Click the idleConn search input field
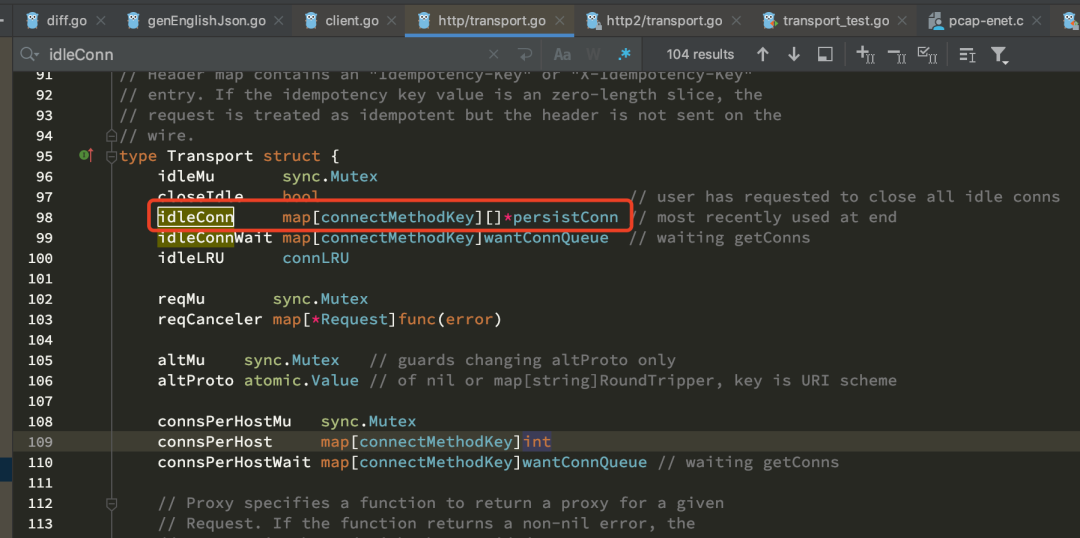Screen dimensions: 1080x538 point(262,54)
